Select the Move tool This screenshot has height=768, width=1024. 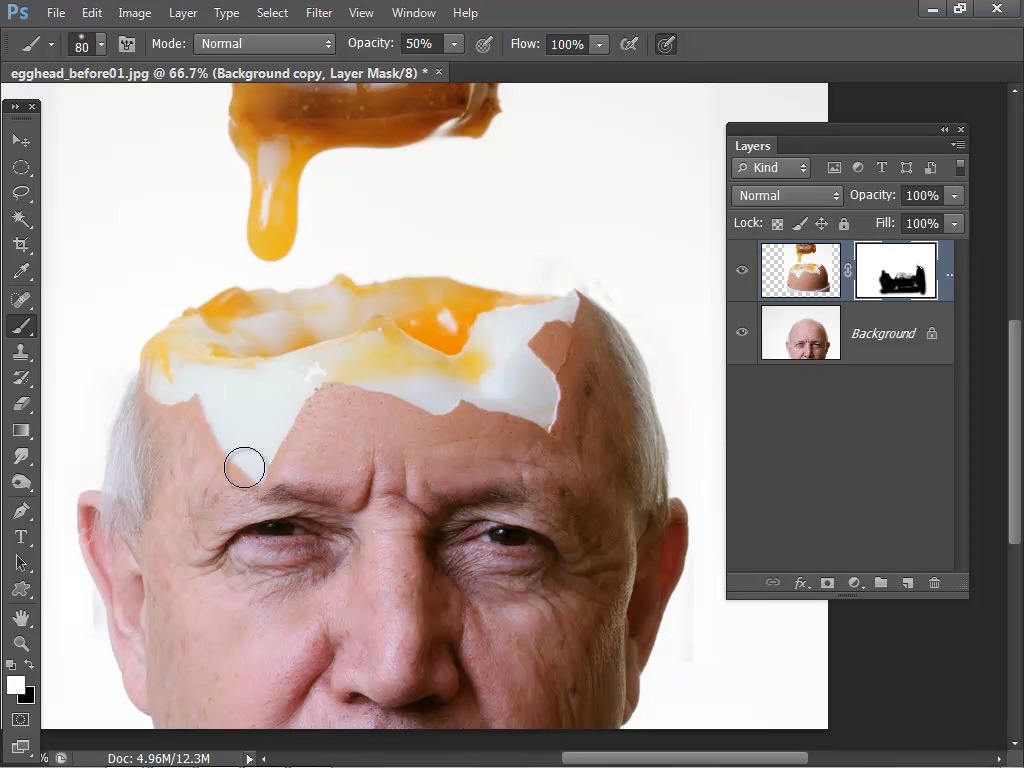pyautogui.click(x=21, y=141)
